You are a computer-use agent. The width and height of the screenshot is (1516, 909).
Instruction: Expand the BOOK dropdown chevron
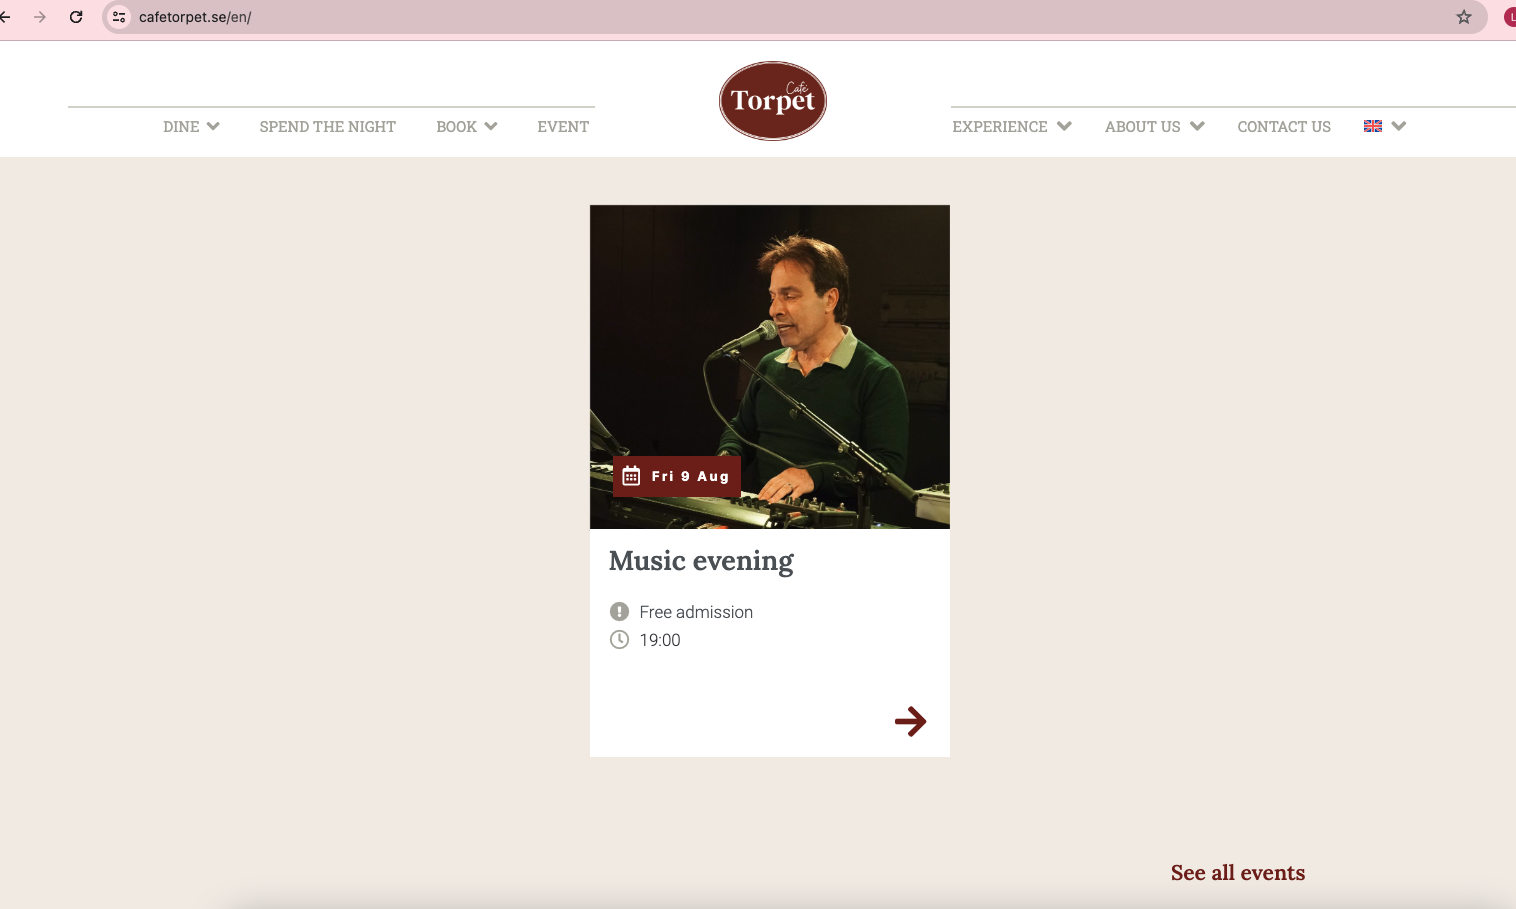(491, 126)
